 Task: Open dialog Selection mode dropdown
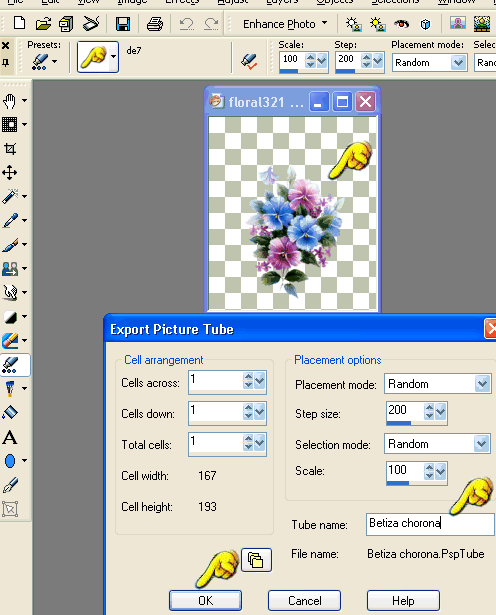point(481,444)
